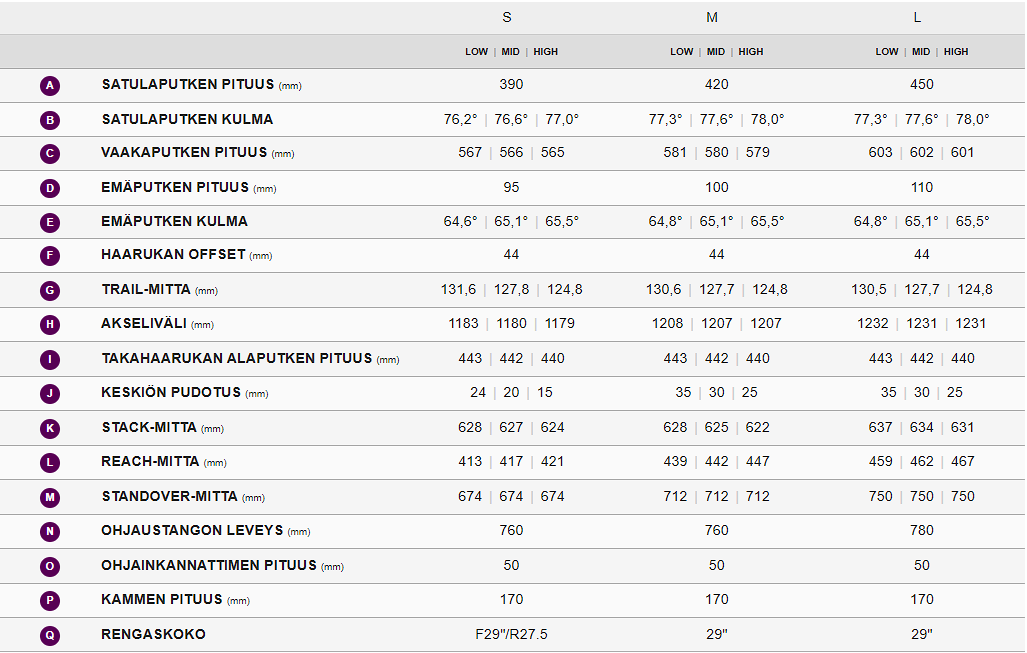Click LOW setting under size S
Screen dimensions: 1027x653
477,52
